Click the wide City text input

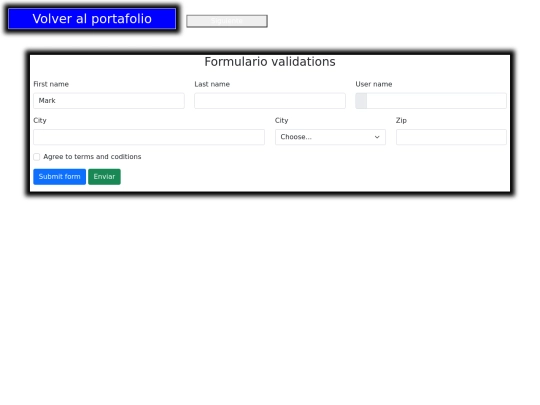tap(149, 137)
